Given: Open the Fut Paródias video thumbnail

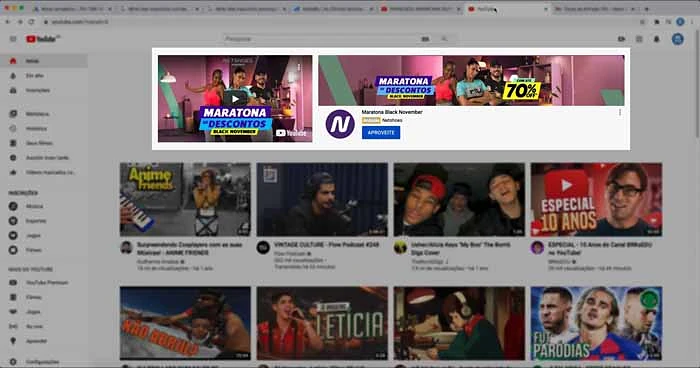Looking at the screenshot, I should click(x=596, y=323).
